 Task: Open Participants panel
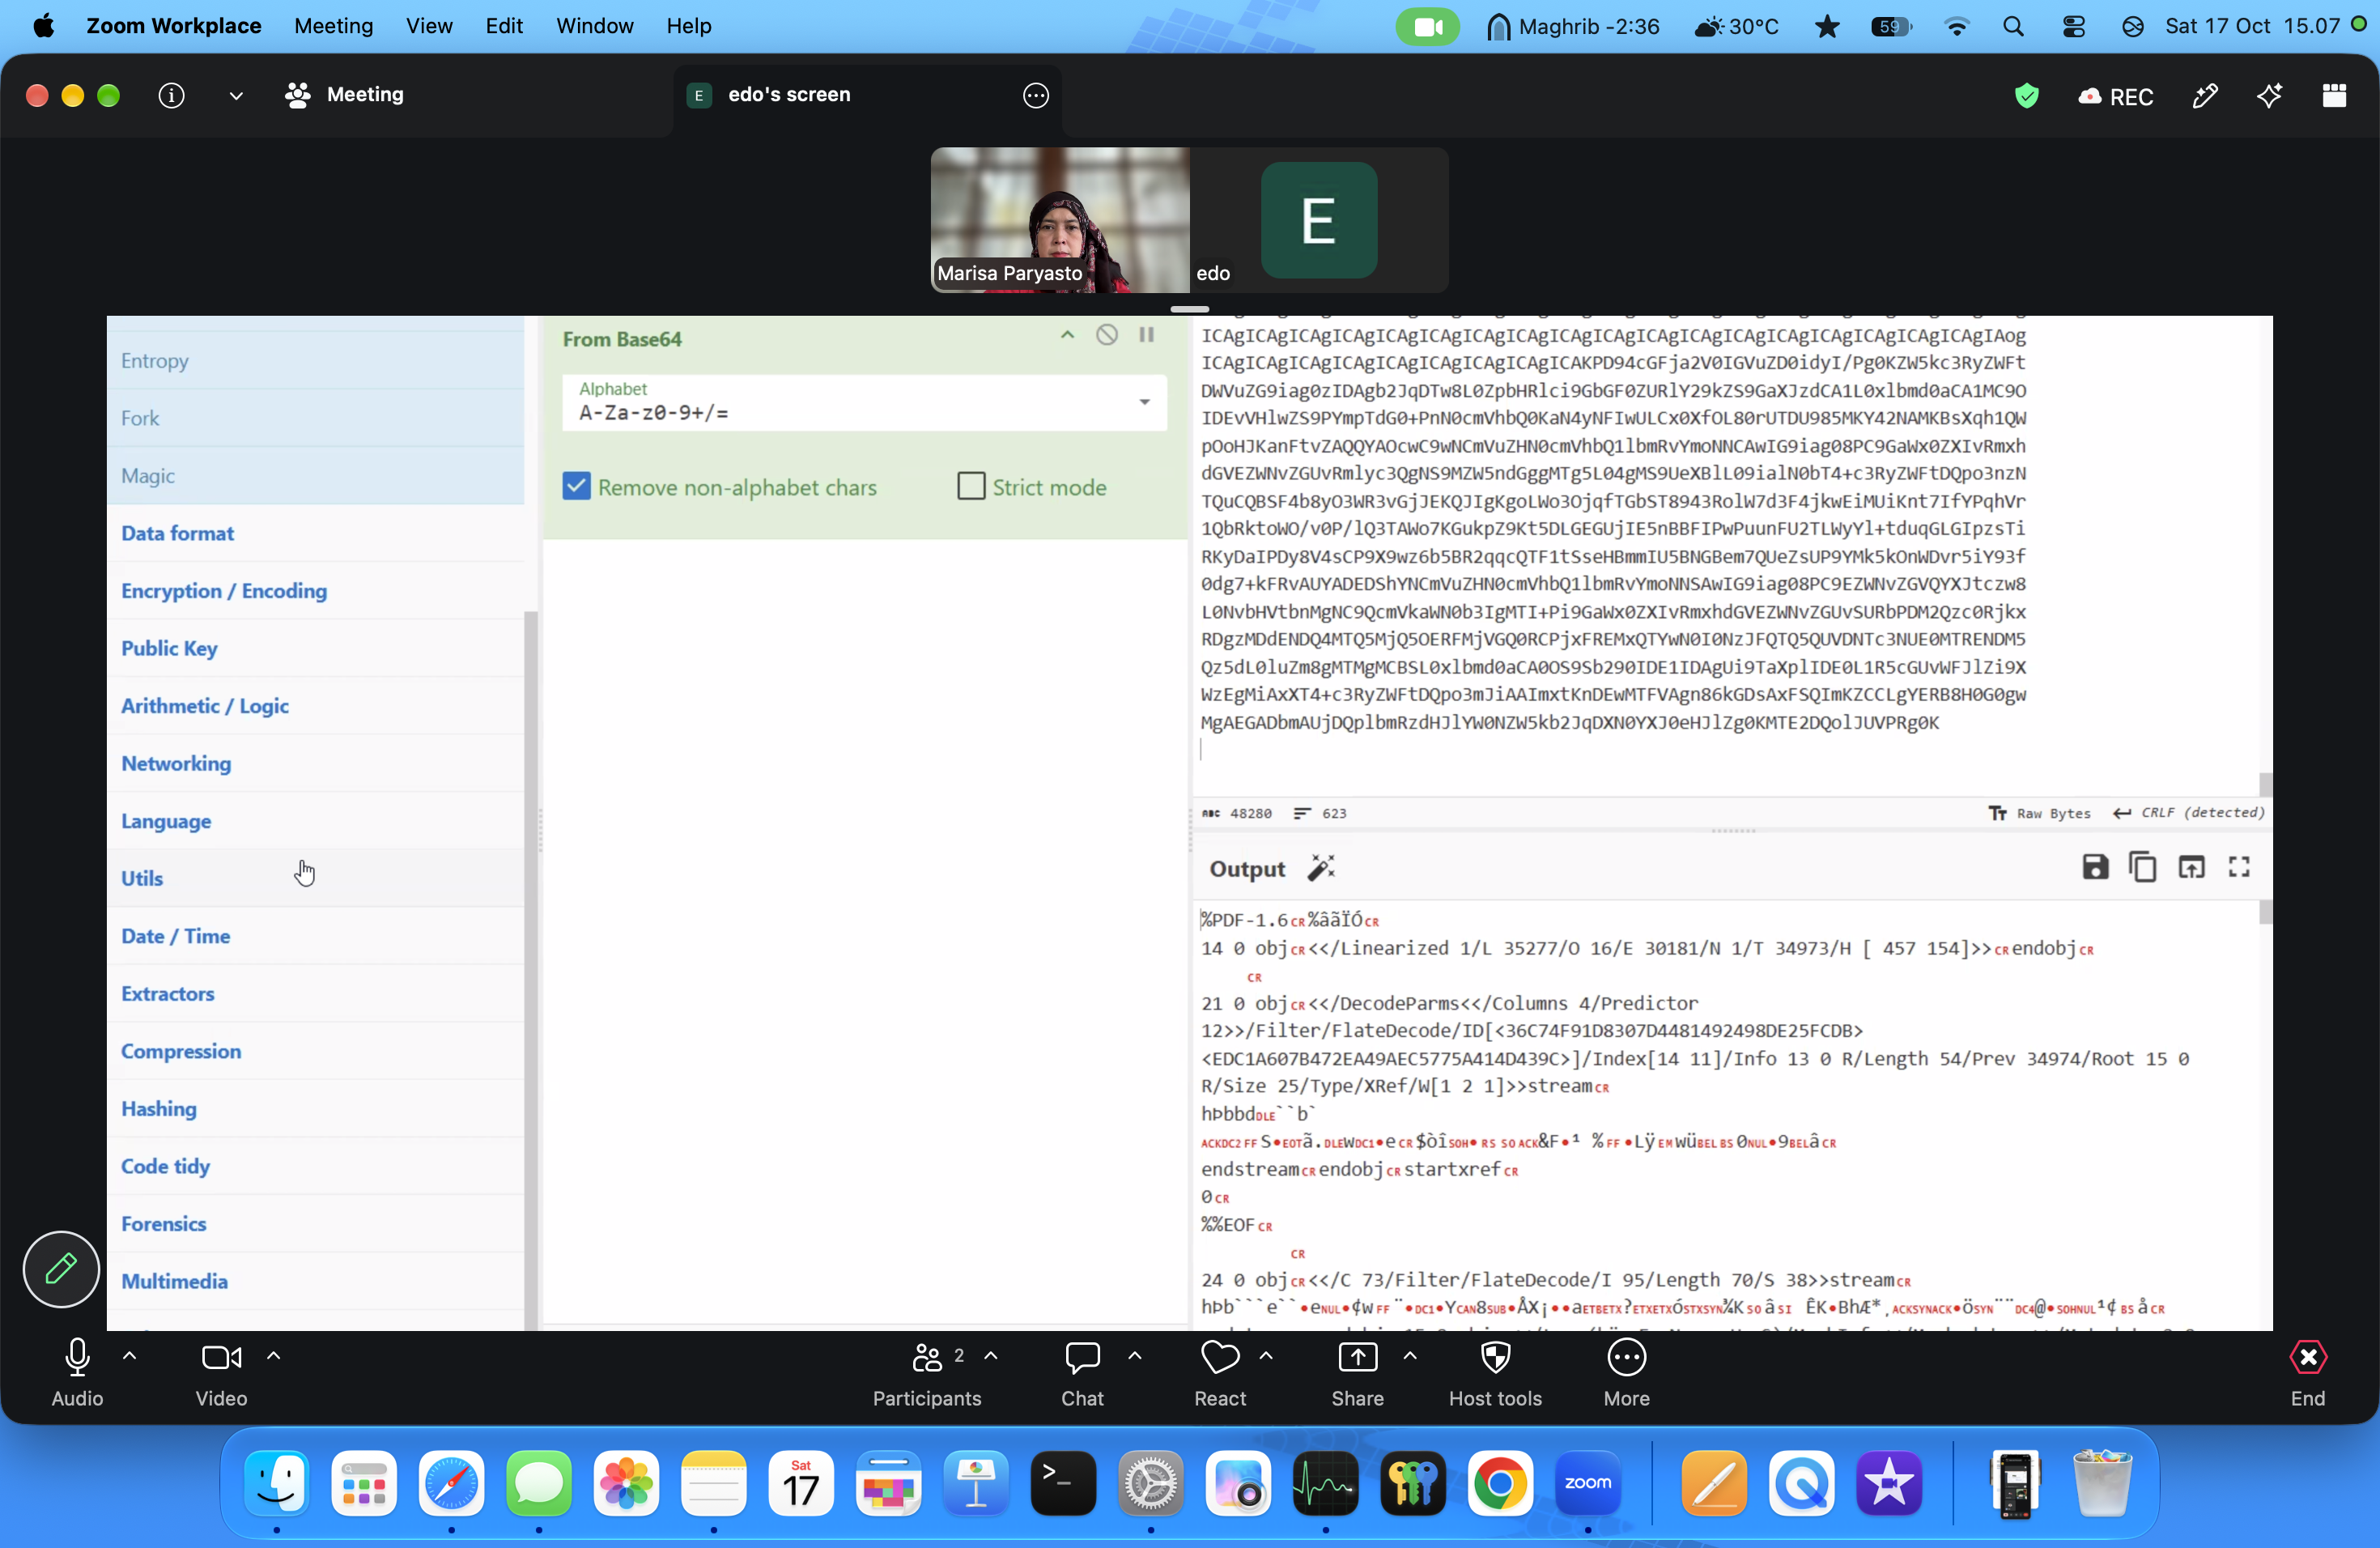click(926, 1374)
